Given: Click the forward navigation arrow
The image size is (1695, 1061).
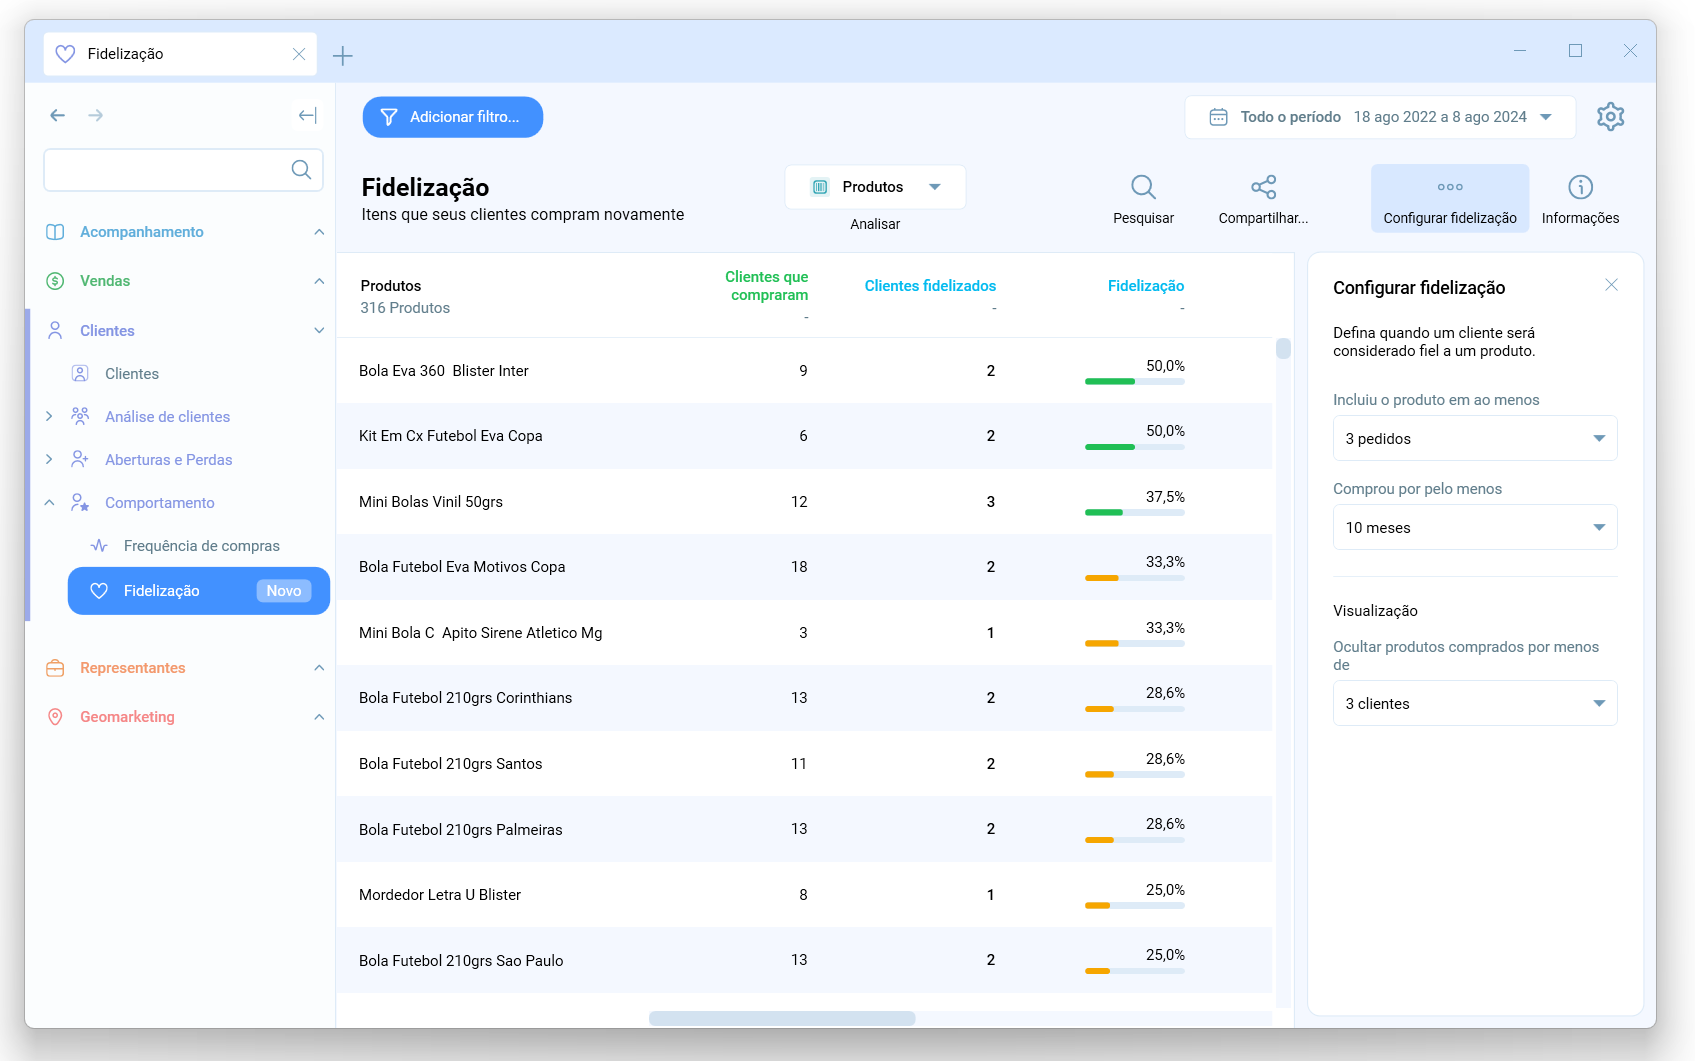Looking at the screenshot, I should [96, 116].
